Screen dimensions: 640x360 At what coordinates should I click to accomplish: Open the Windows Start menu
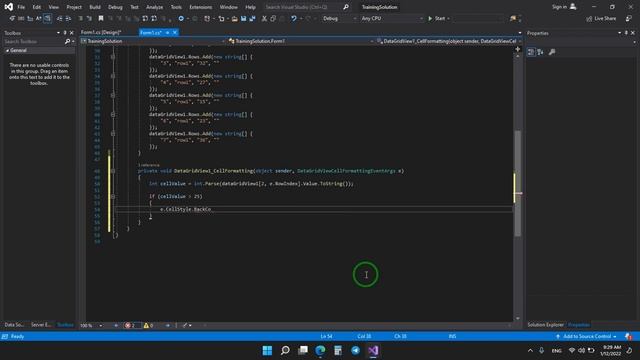pos(267,350)
